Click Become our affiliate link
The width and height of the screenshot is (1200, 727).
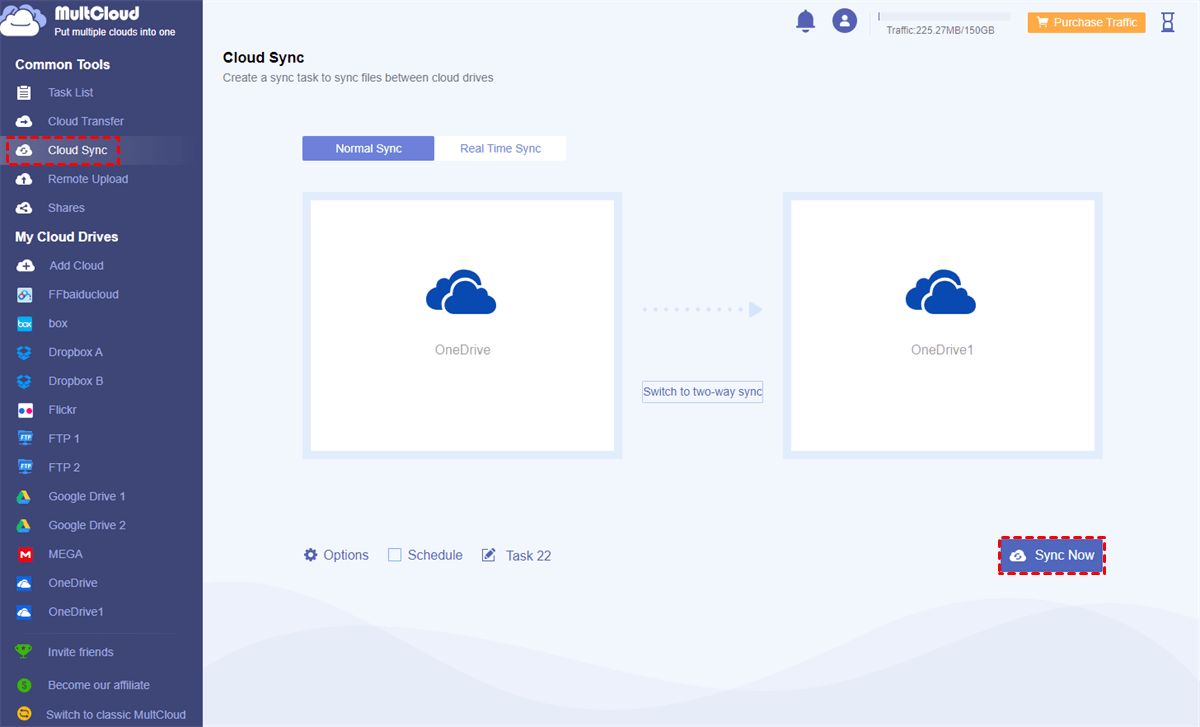pos(99,685)
